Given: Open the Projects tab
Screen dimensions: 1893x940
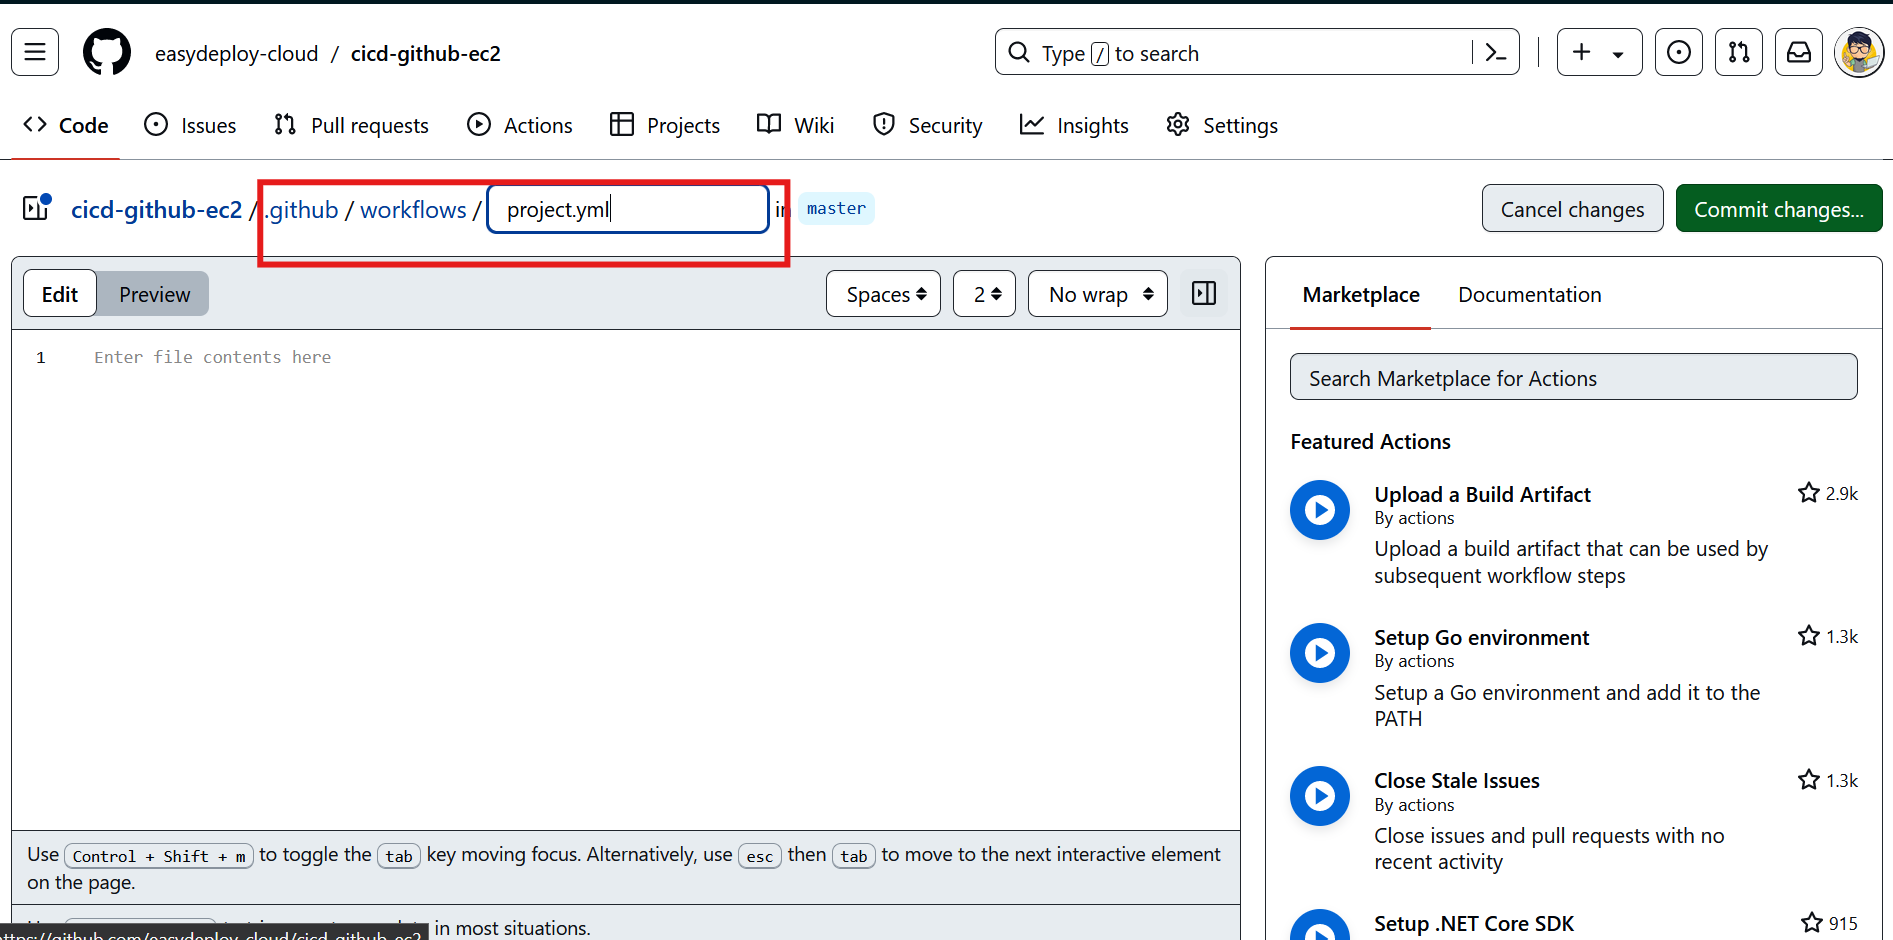Looking at the screenshot, I should pyautogui.click(x=666, y=125).
